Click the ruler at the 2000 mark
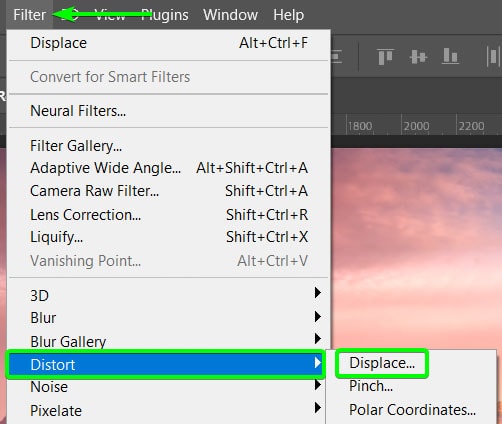This screenshot has height=424, width=502. 416,126
